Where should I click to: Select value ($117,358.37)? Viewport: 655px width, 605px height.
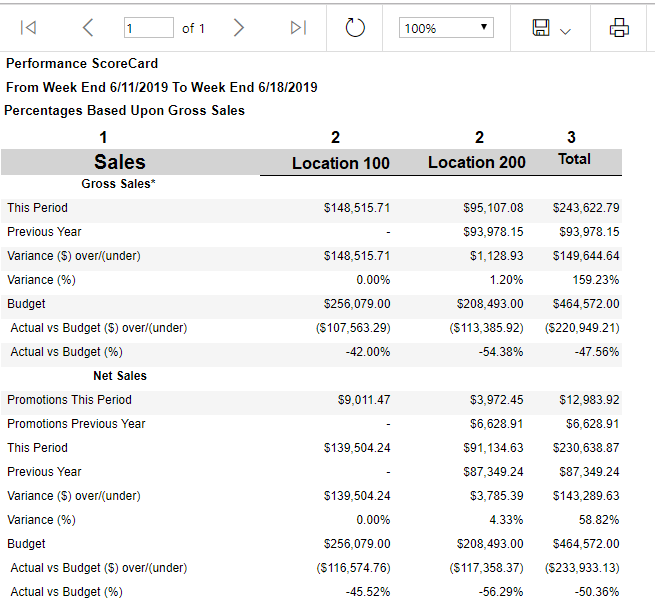click(486, 568)
